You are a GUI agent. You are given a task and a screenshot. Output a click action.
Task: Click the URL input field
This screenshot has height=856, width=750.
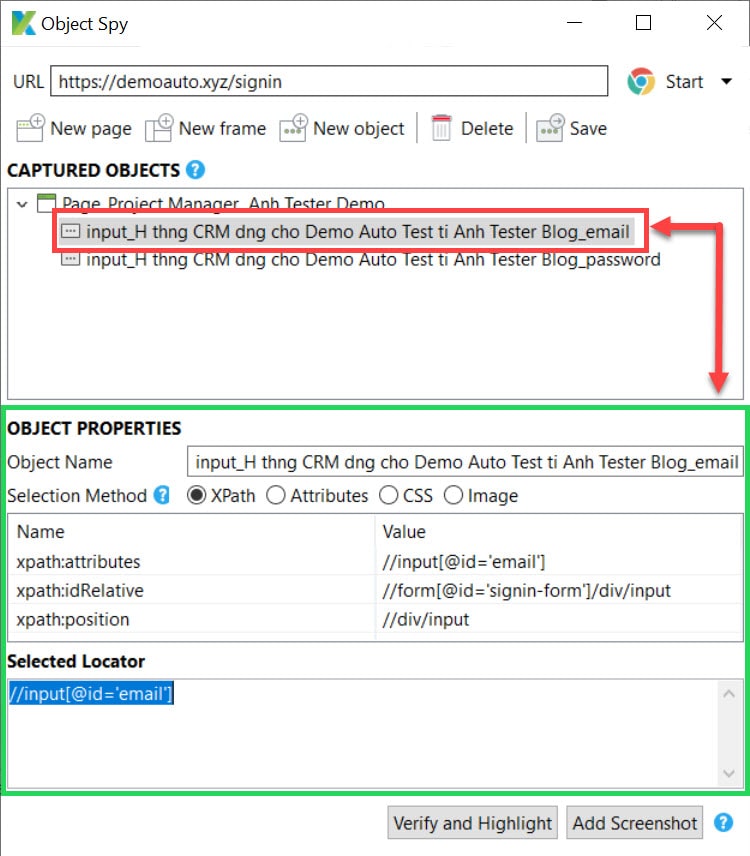[x=329, y=81]
